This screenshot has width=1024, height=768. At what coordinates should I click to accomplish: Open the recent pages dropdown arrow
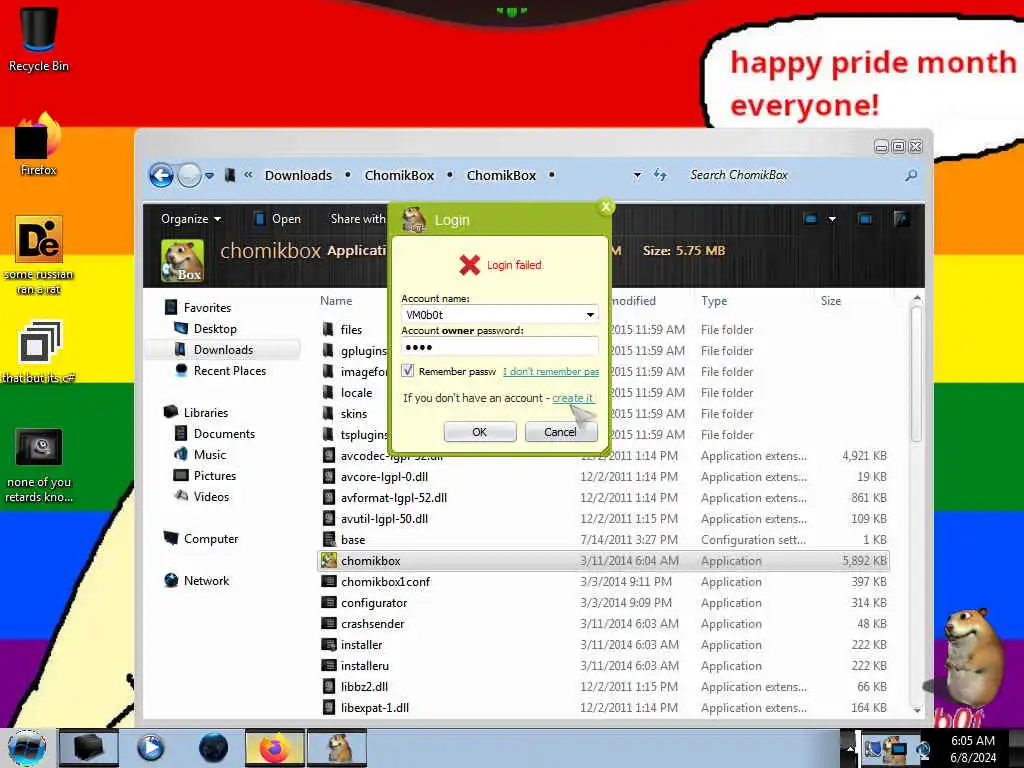click(x=209, y=175)
